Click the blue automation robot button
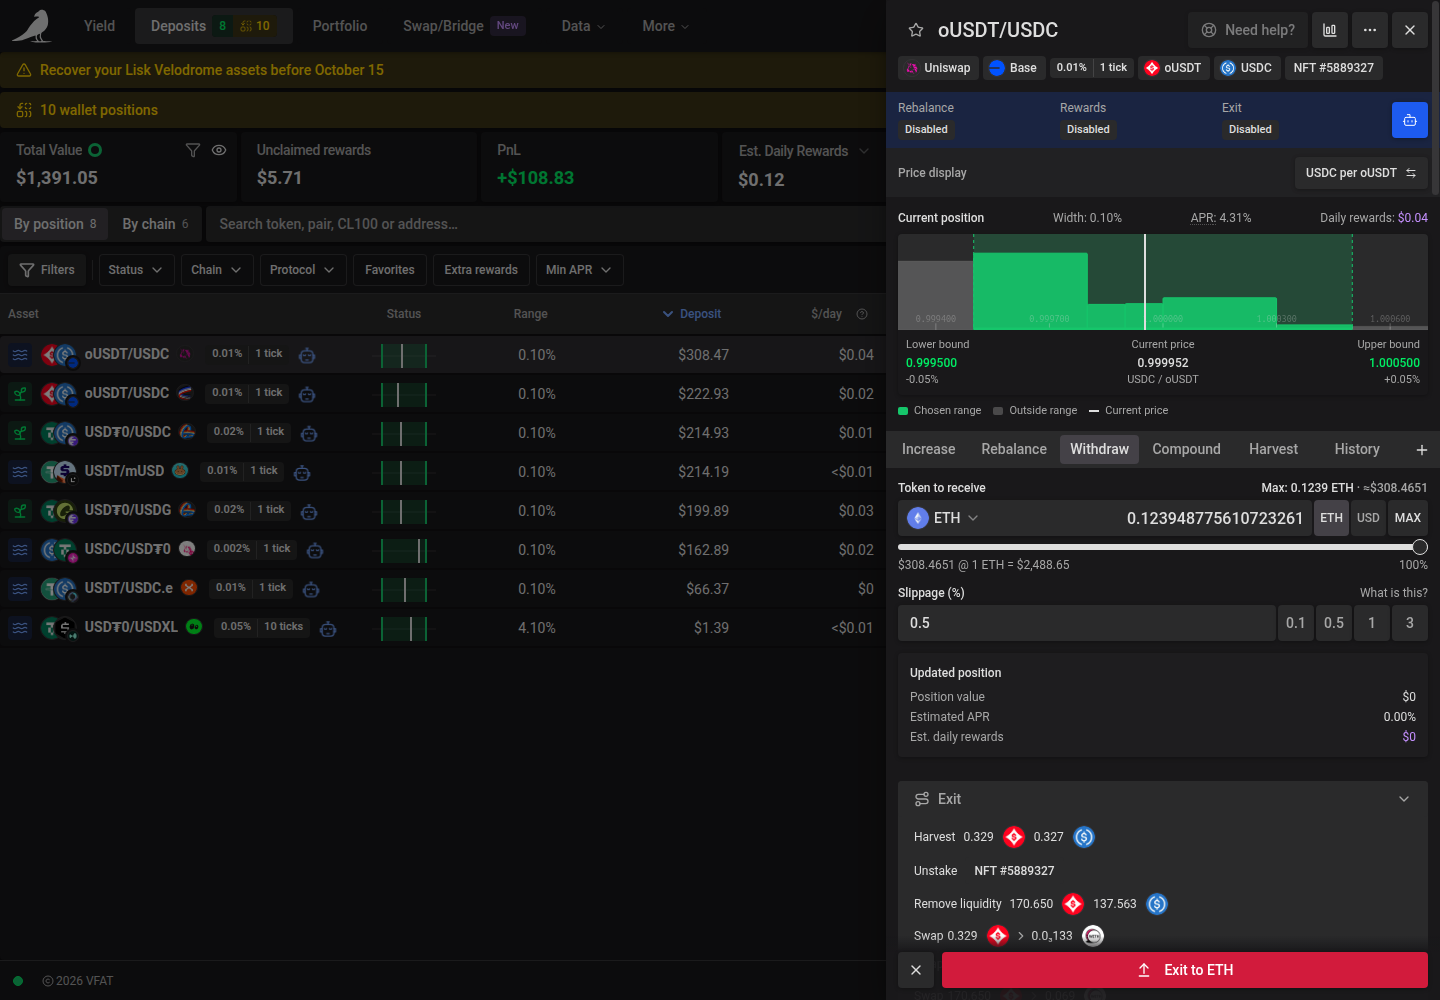Screen dimensions: 1440x1000 click(1410, 120)
